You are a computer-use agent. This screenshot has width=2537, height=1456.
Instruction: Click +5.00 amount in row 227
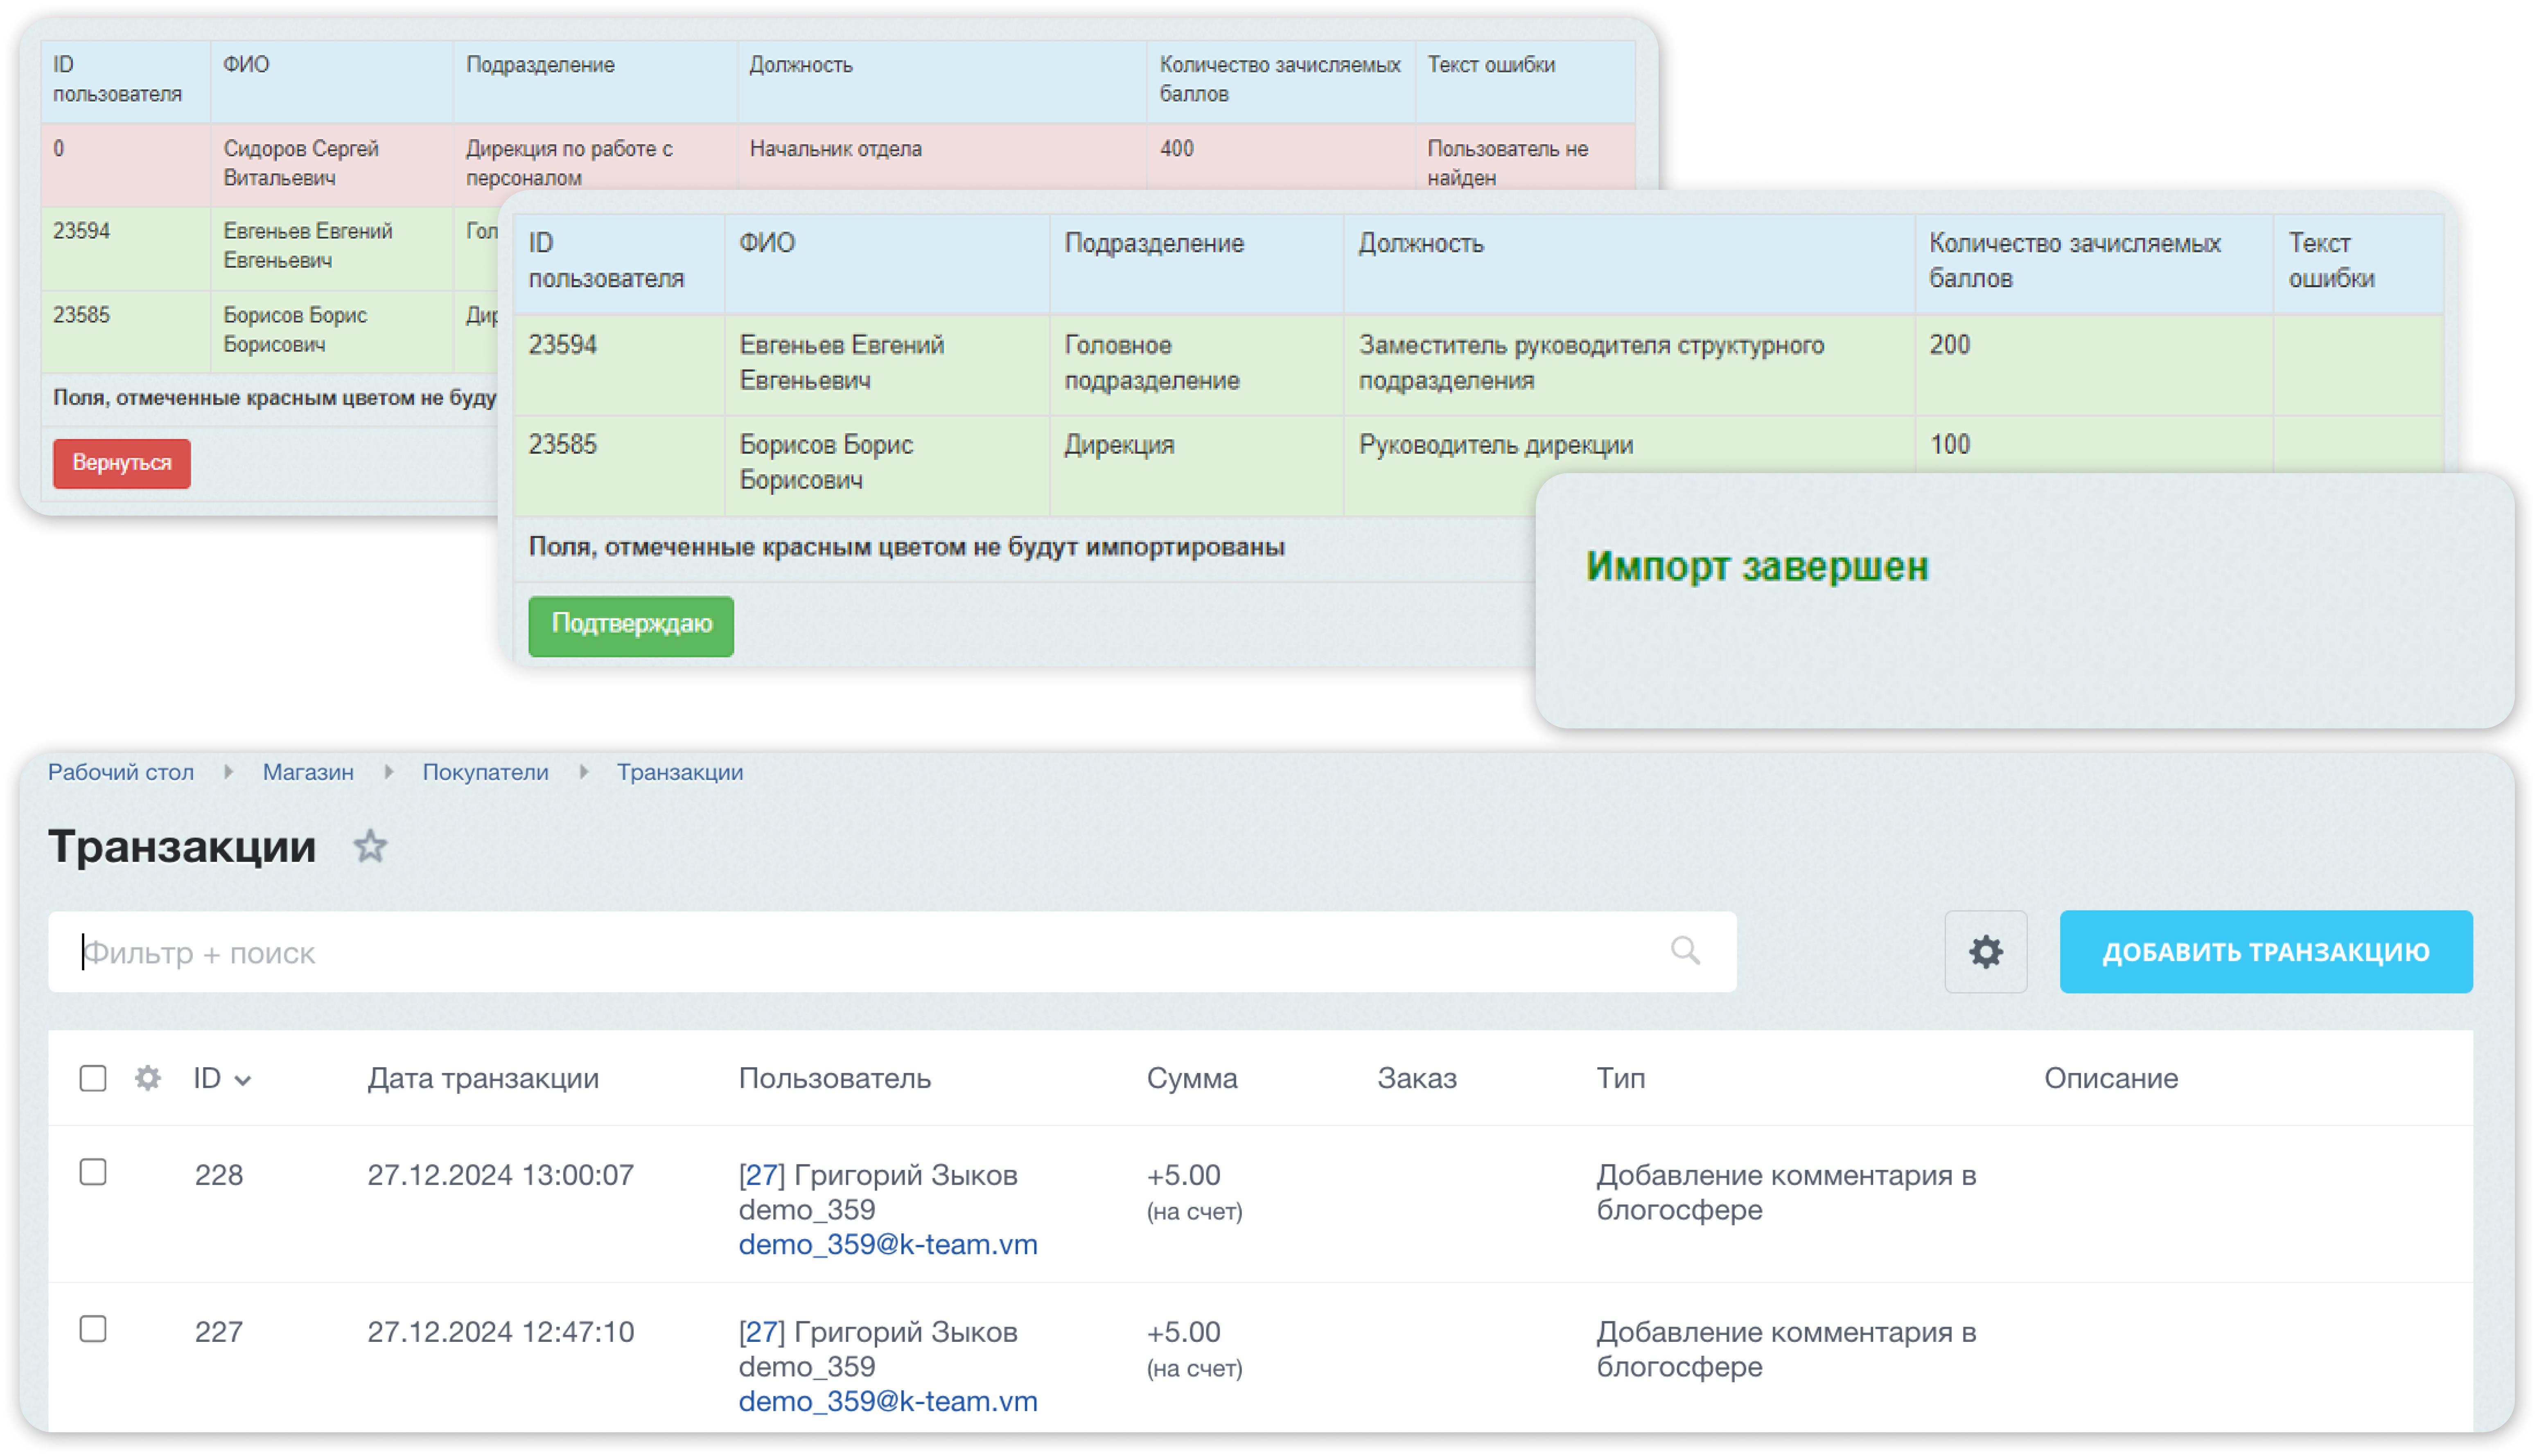[x=1184, y=1332]
